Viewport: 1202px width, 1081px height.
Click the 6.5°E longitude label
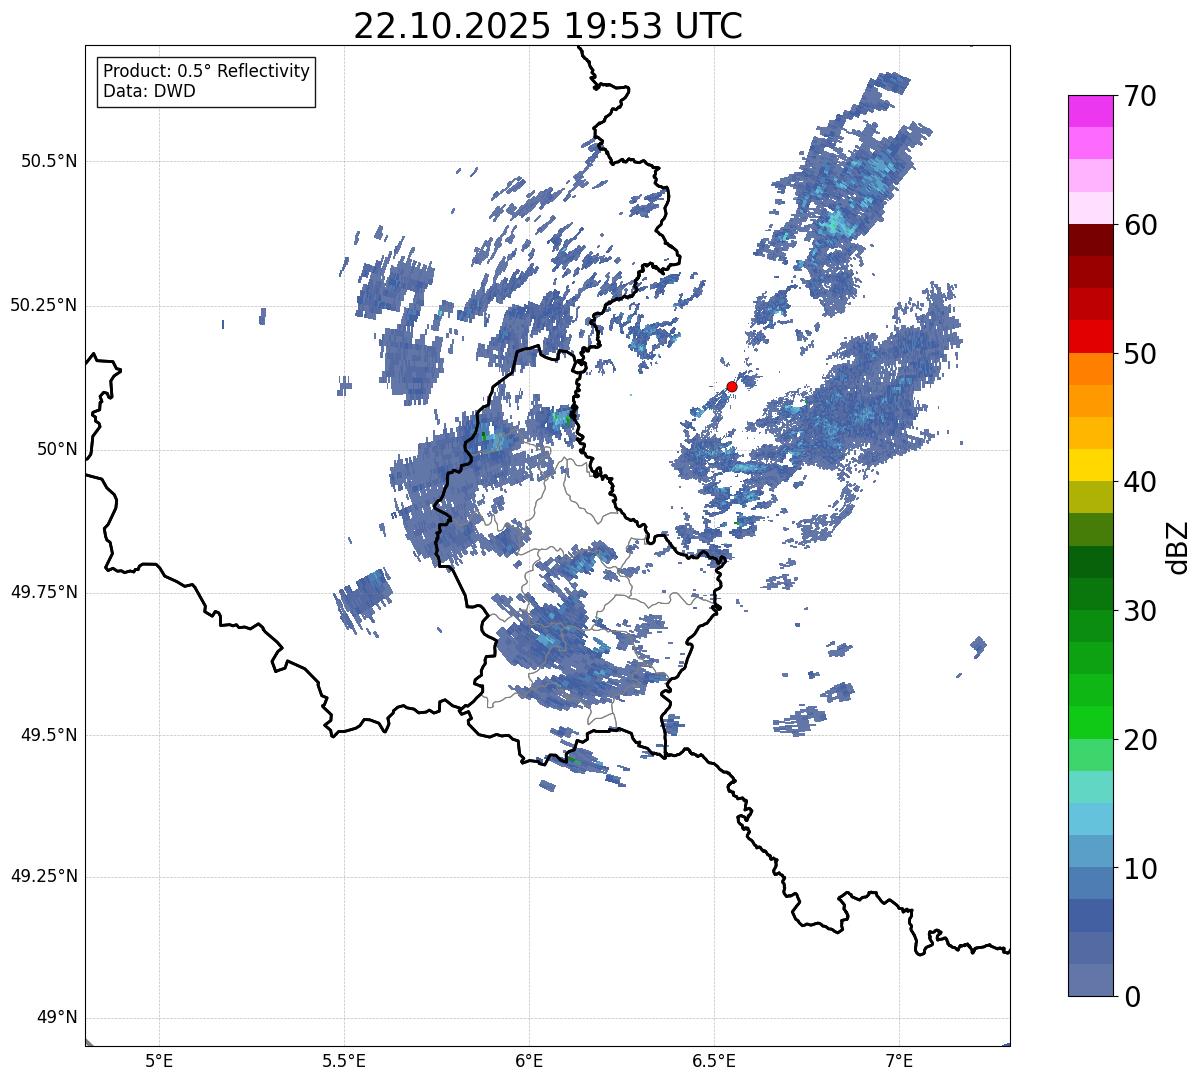click(x=714, y=1061)
